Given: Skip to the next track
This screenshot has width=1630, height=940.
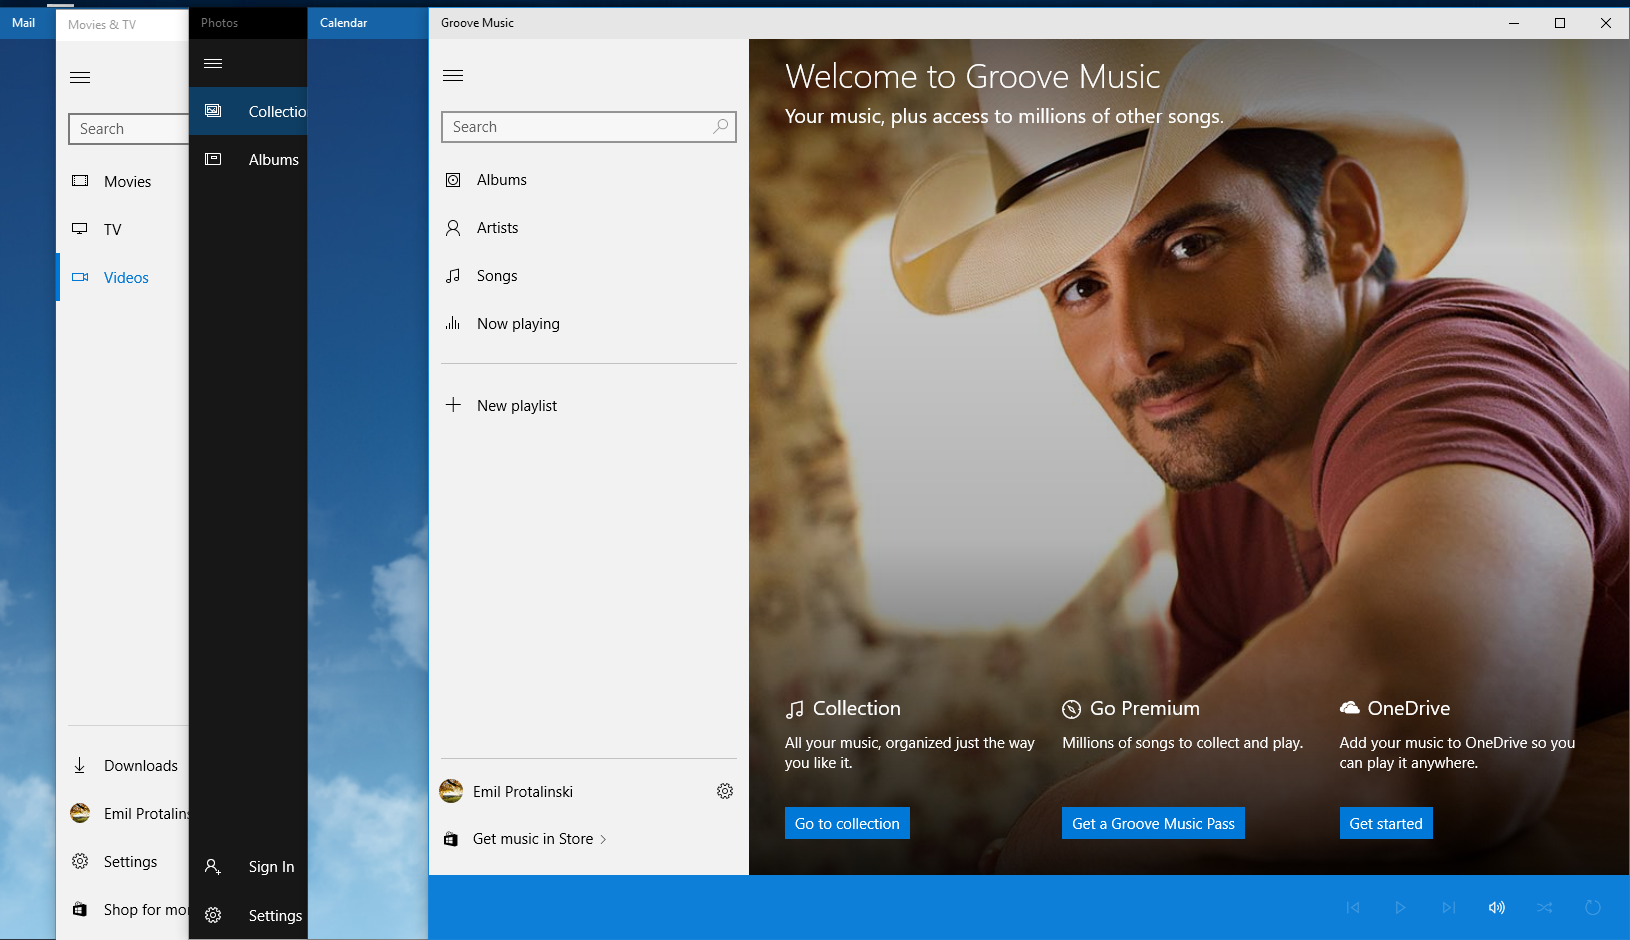Looking at the screenshot, I should coord(1449,907).
